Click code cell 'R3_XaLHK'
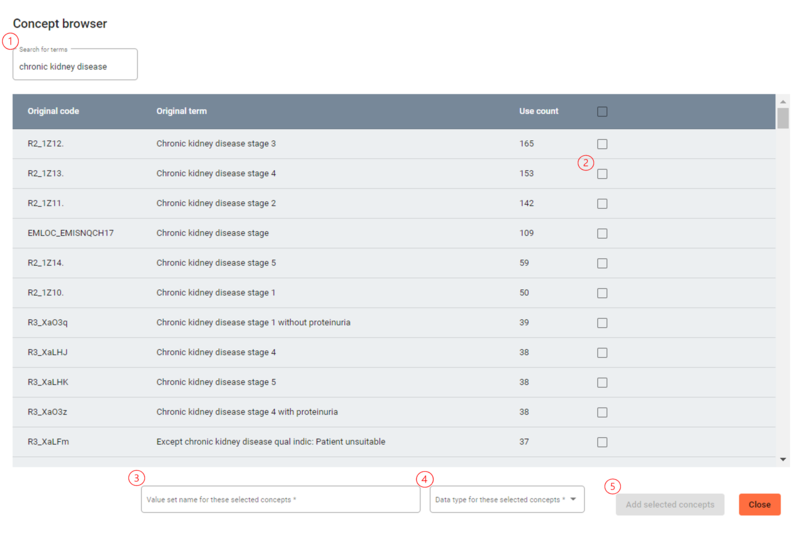 pos(48,382)
